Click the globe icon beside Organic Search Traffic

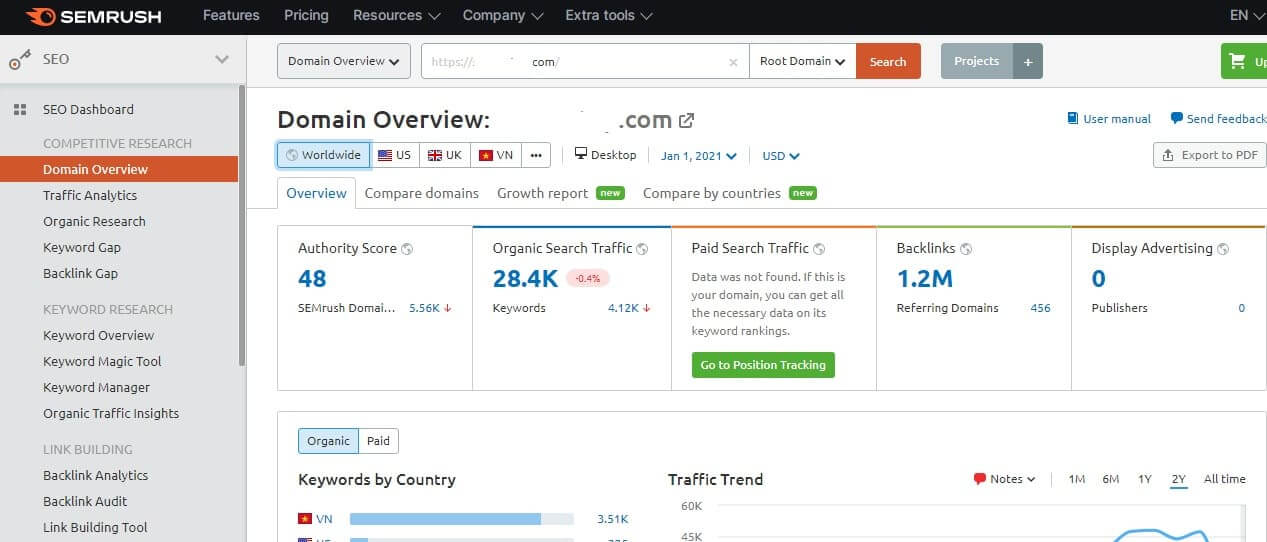tap(642, 249)
